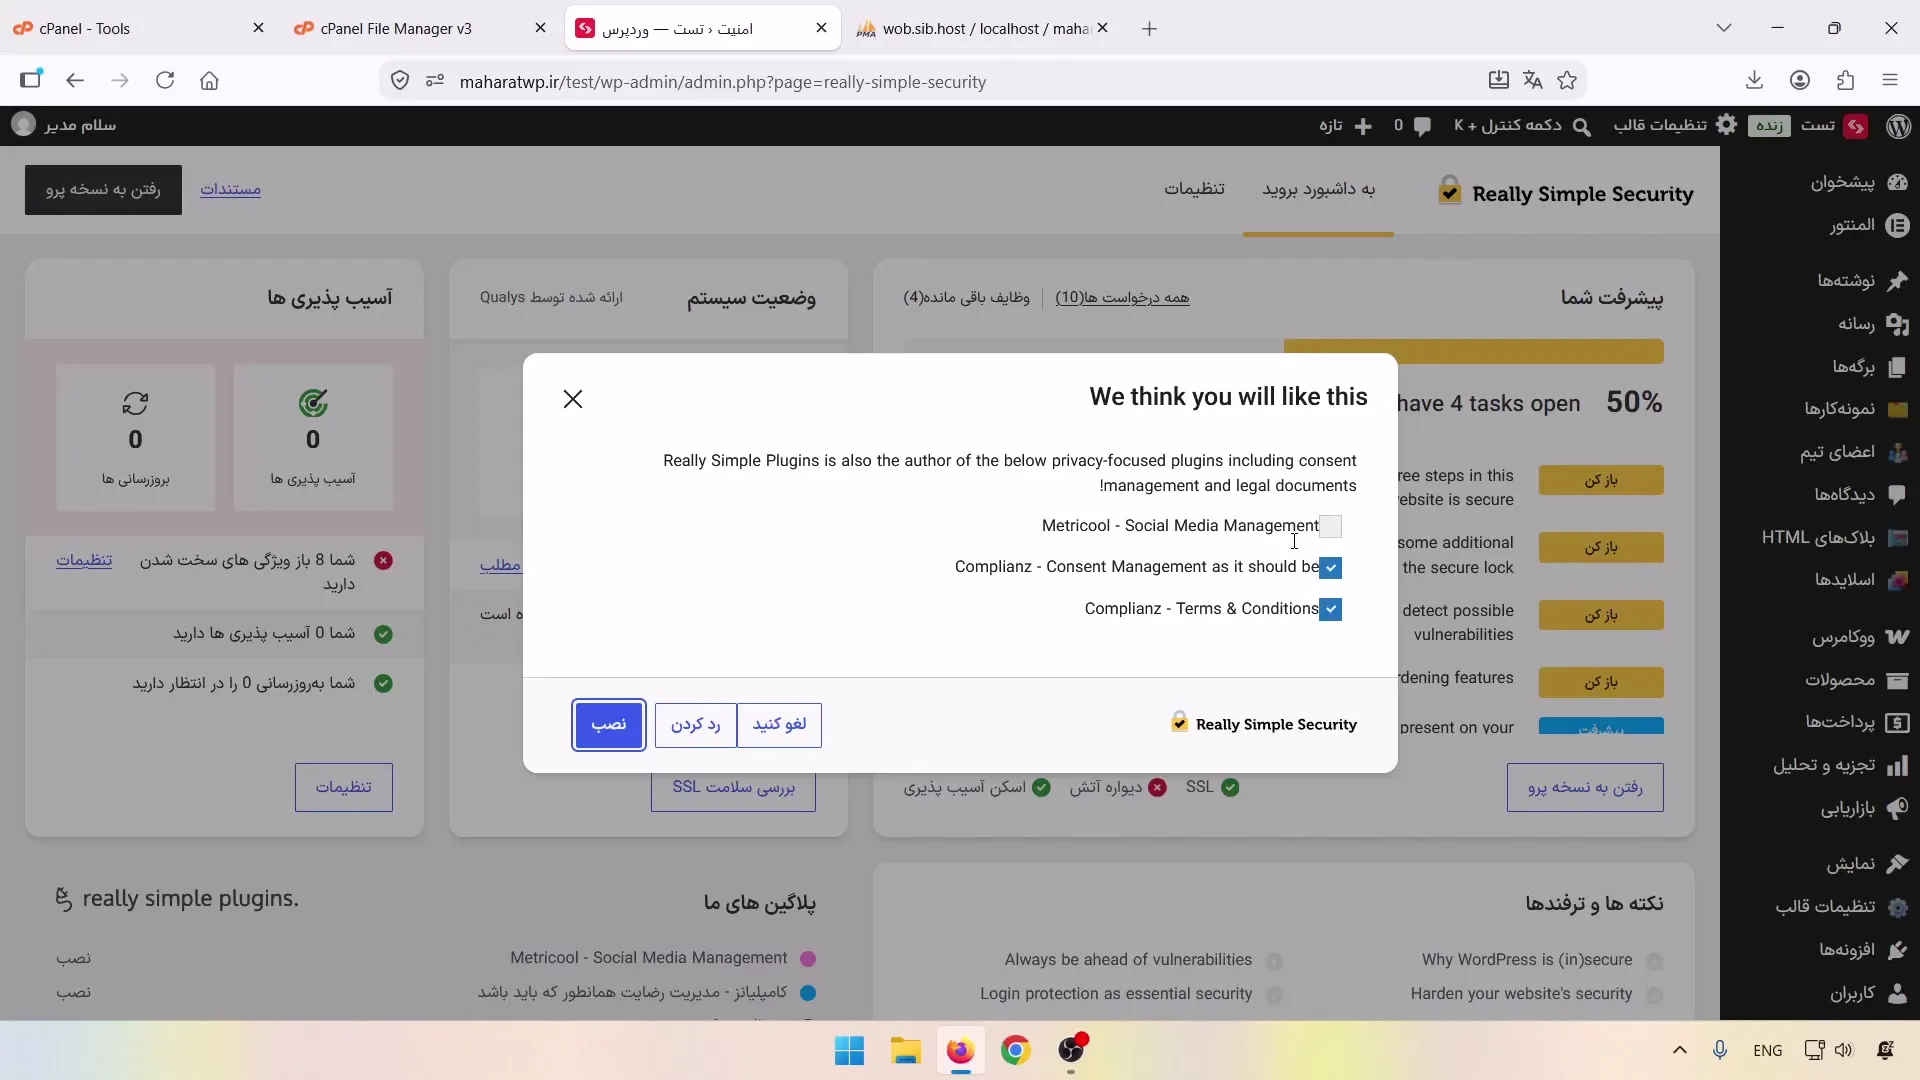Click the yellow progress bar
The height and width of the screenshot is (1080, 1920).
tap(1473, 352)
